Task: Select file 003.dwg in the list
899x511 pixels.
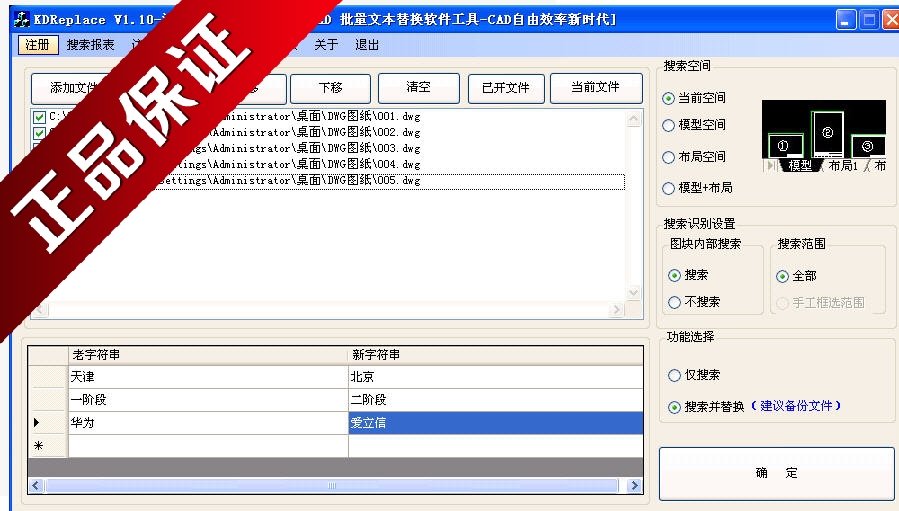Action: pyautogui.click(x=330, y=149)
